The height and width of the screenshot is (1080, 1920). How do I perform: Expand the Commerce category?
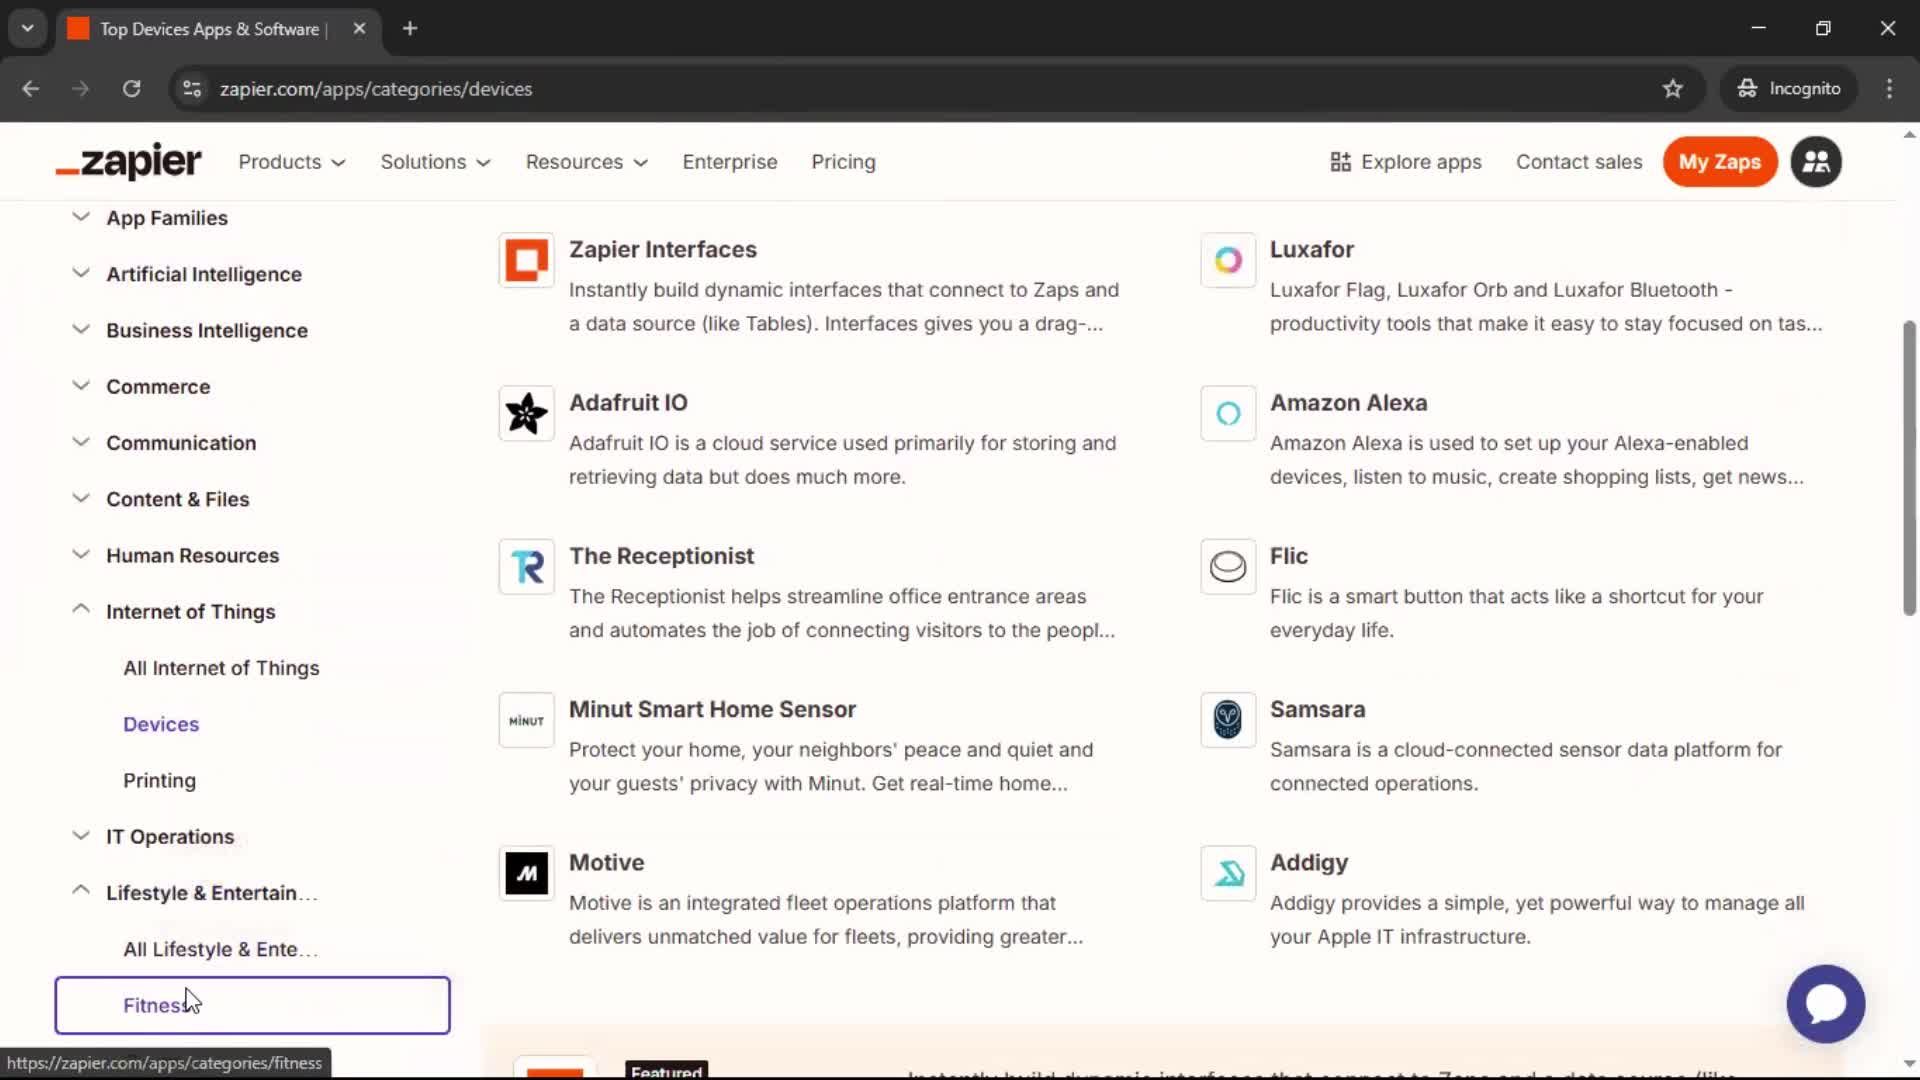[81, 386]
